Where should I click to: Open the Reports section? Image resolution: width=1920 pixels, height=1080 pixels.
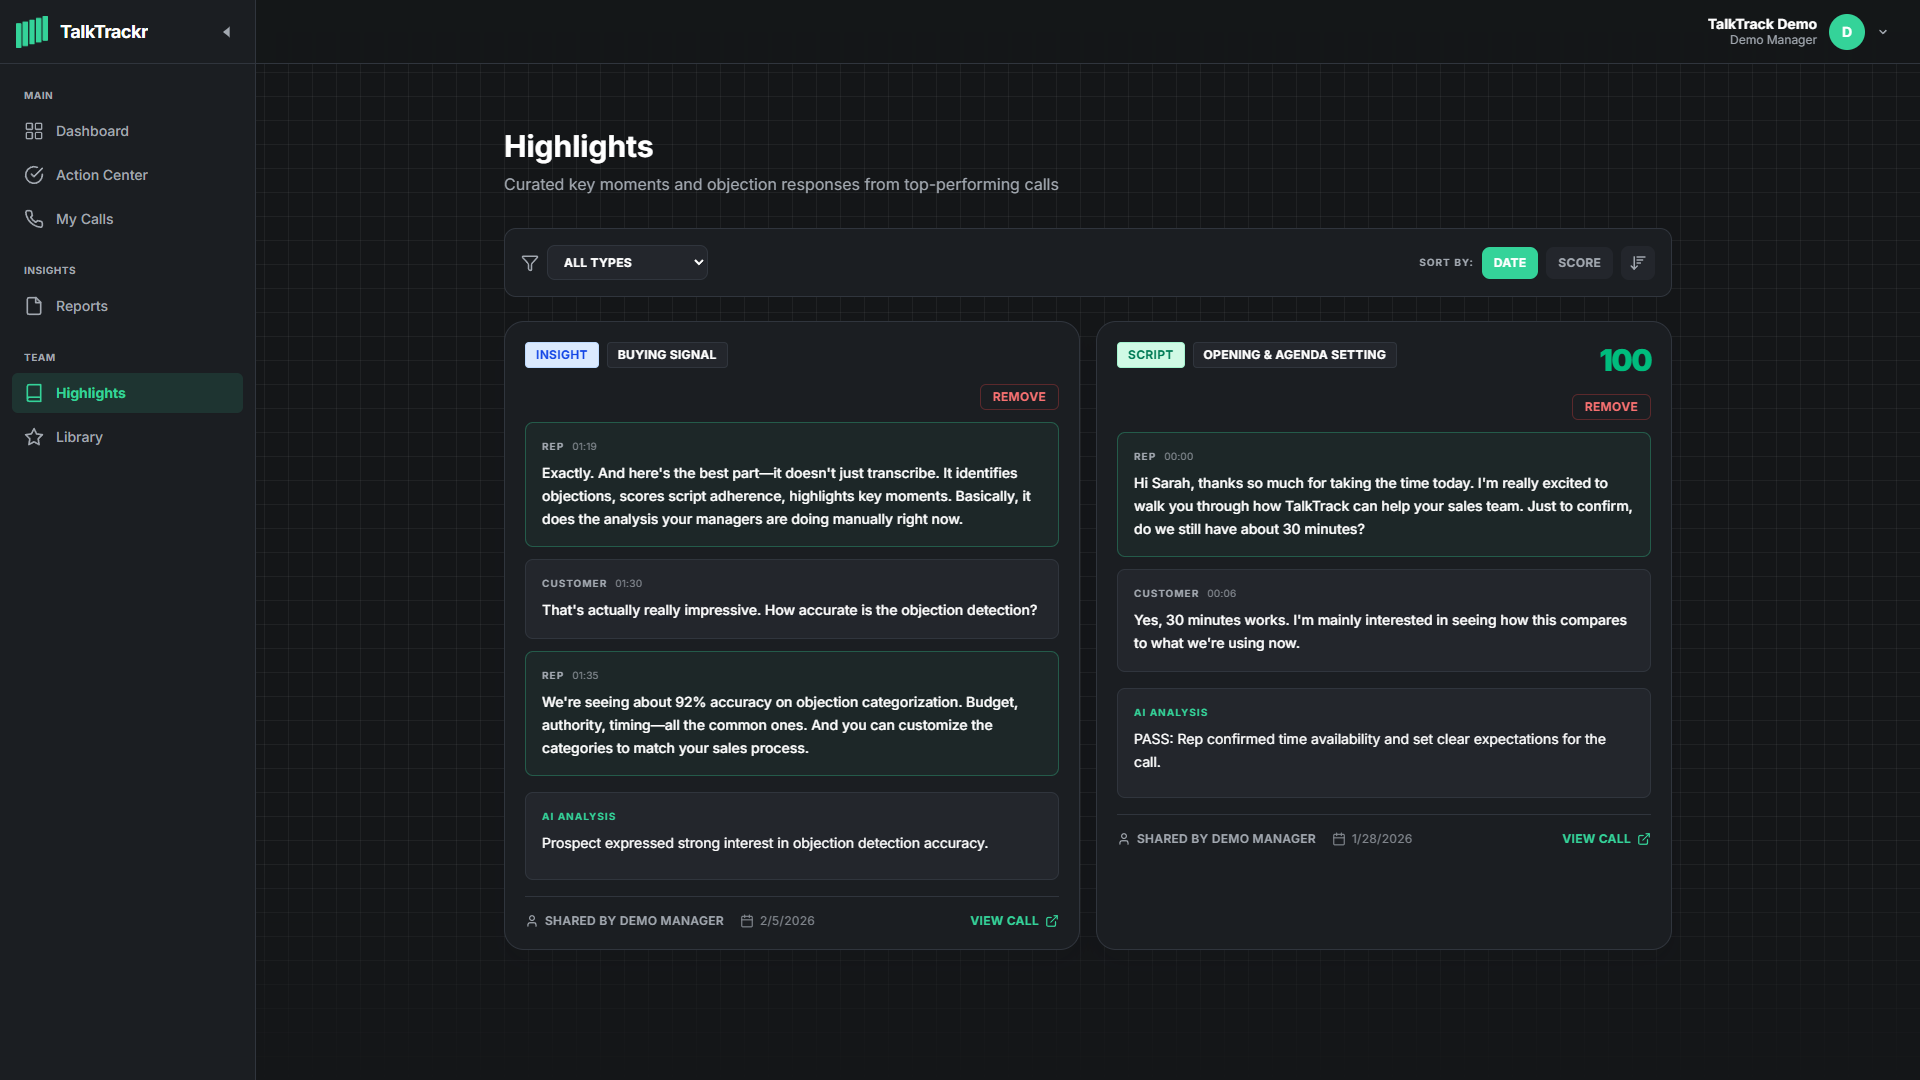[81, 306]
